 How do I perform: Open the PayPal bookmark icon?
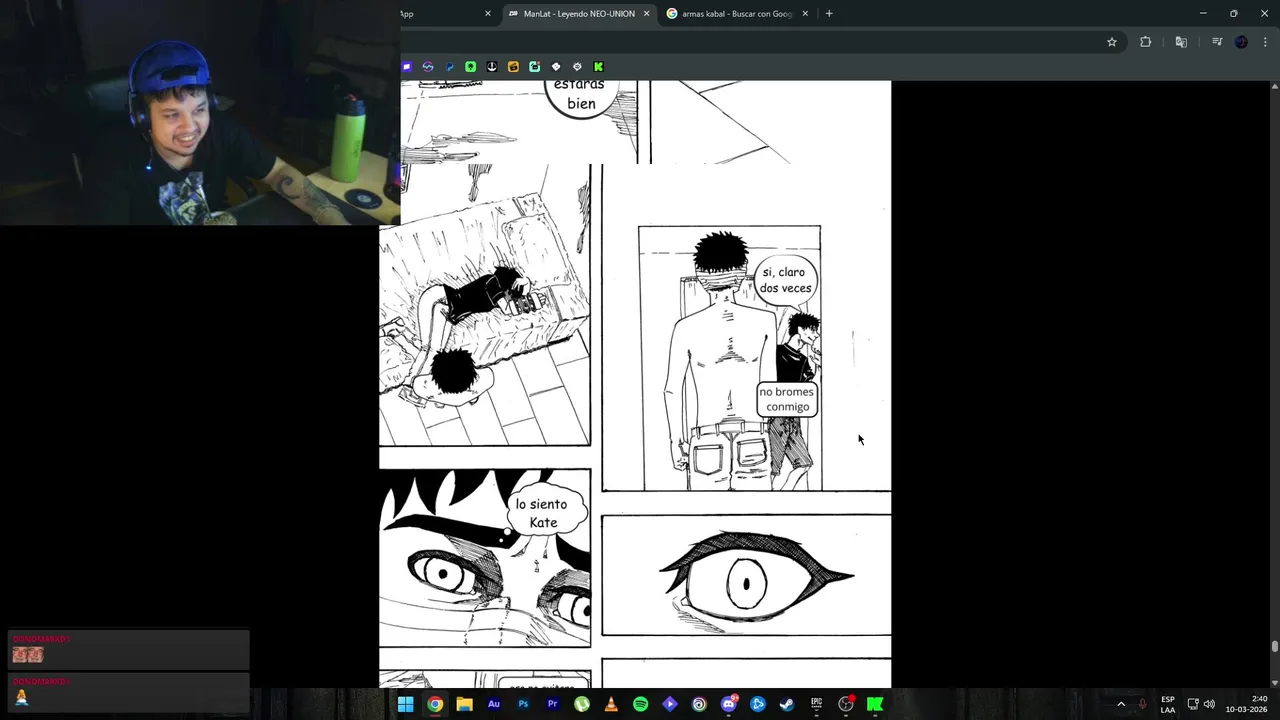[450, 67]
